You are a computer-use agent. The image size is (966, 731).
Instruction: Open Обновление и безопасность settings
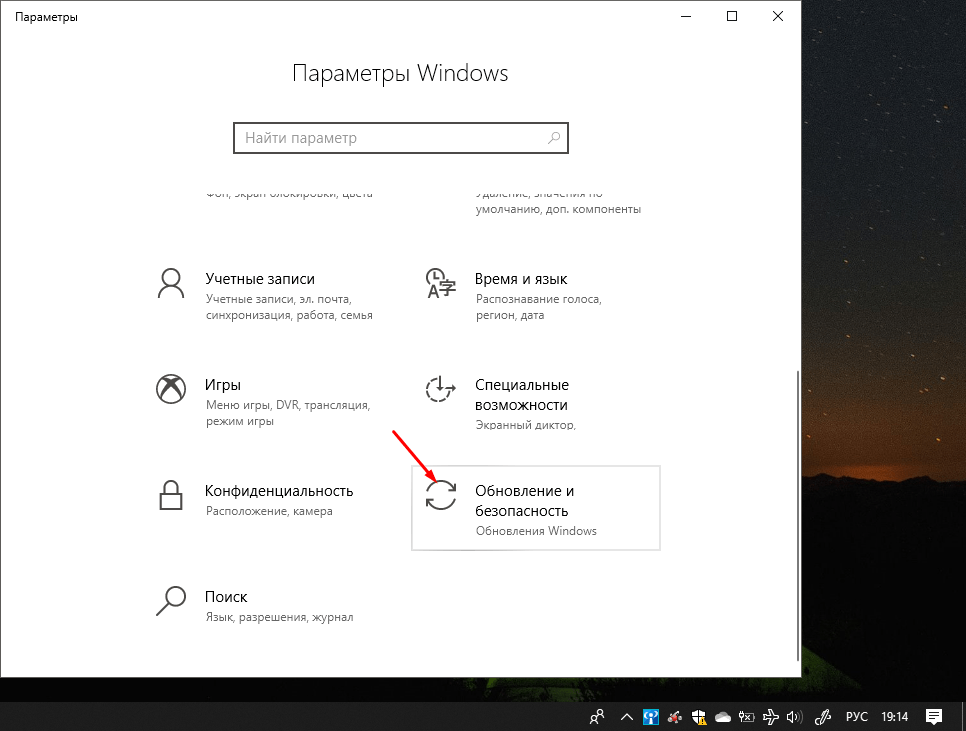tap(535, 507)
